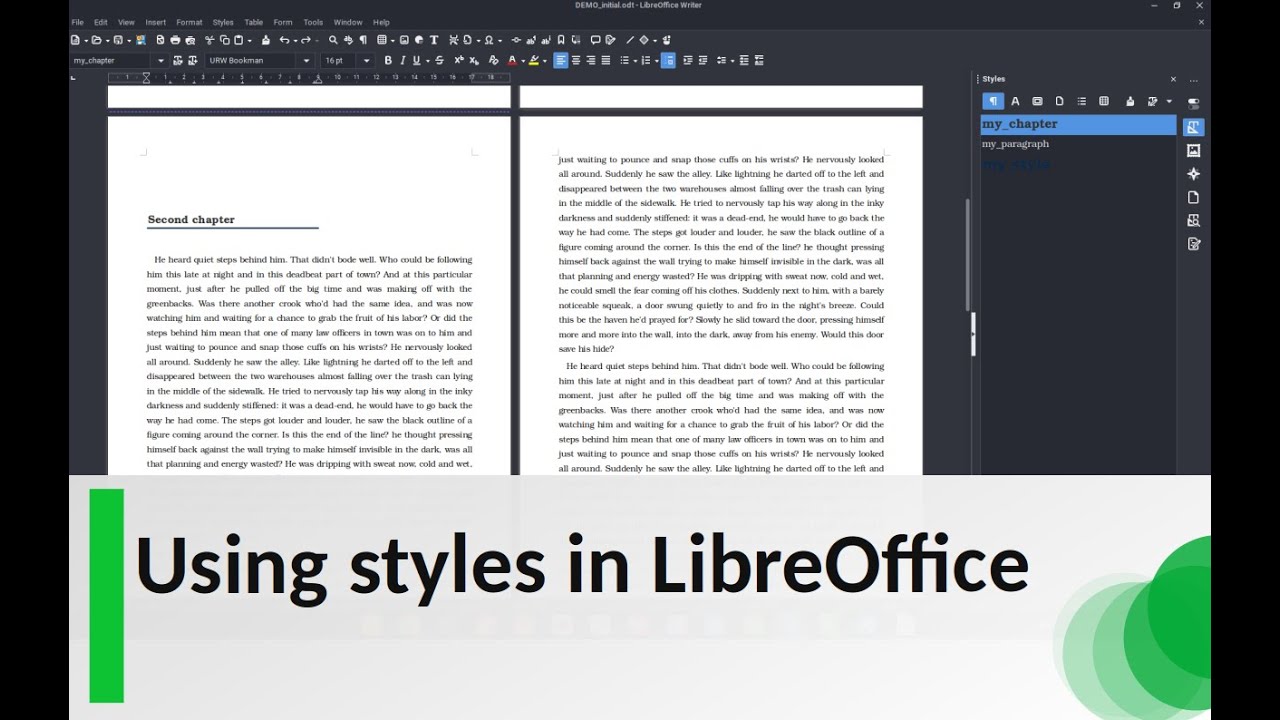Toggle Bold formatting
This screenshot has width=1280, height=720.
coord(388,60)
